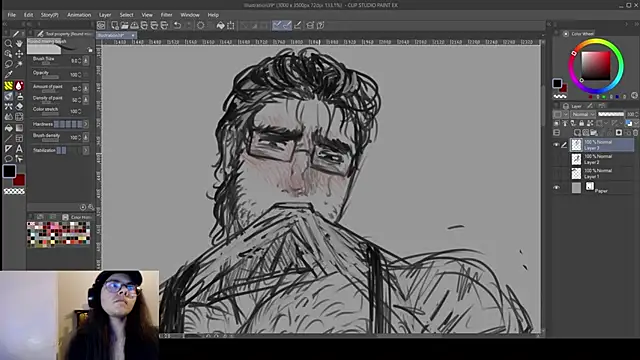Click the dark red sub color swatch in tool palette
This screenshot has height=360, width=640.
tap(20, 181)
